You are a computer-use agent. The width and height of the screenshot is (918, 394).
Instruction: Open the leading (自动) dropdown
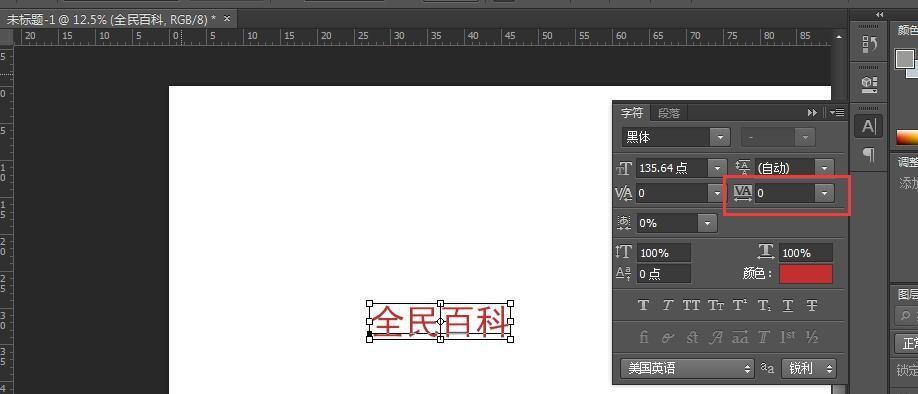tap(825, 168)
